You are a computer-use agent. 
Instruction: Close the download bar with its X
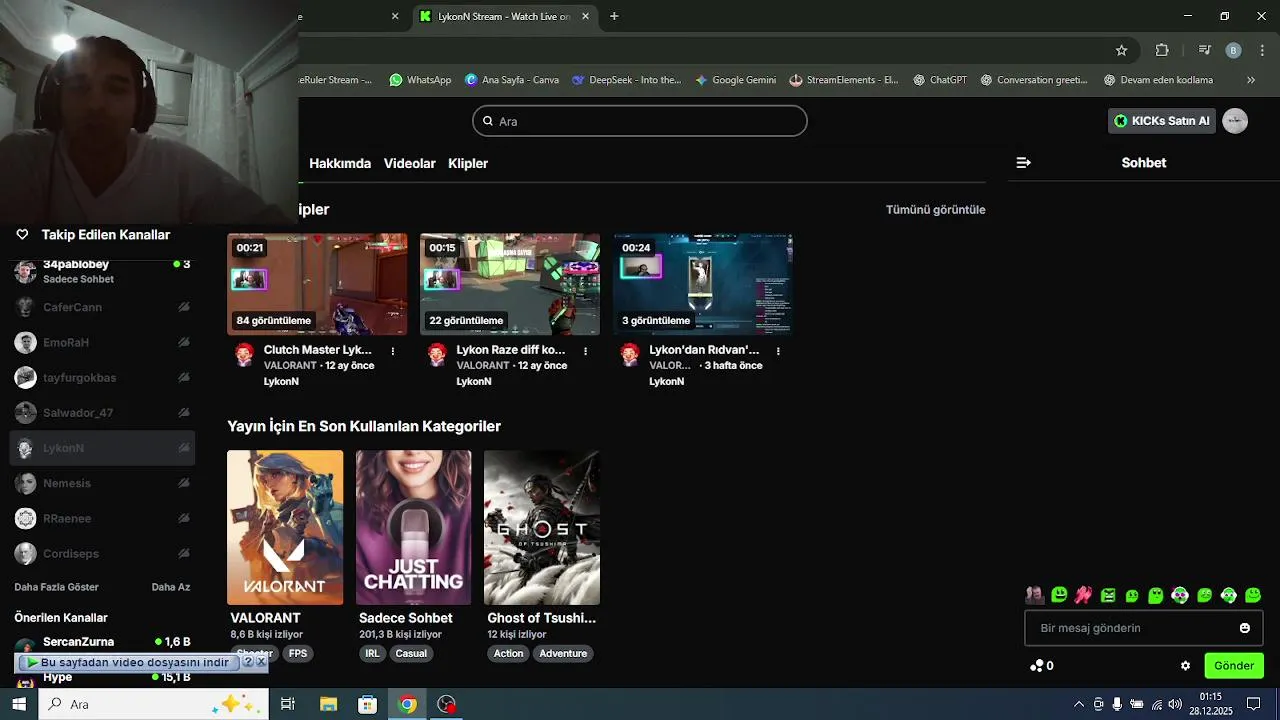[261, 662]
